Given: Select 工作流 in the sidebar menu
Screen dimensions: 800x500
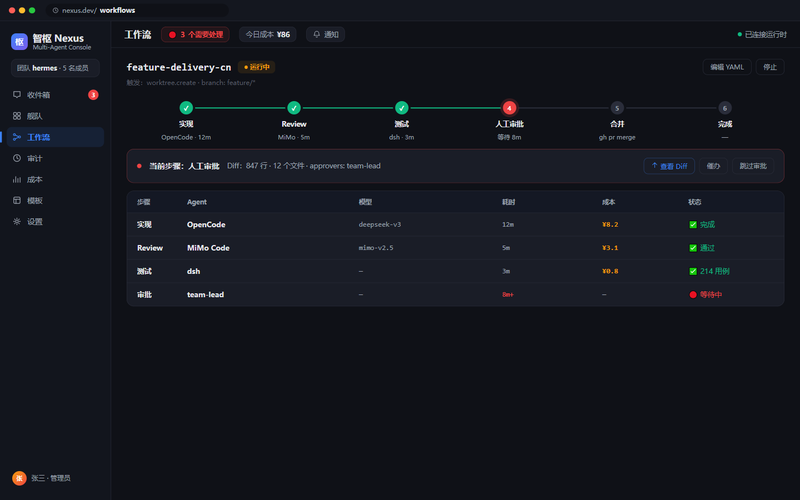Looking at the screenshot, I should 55,137.
